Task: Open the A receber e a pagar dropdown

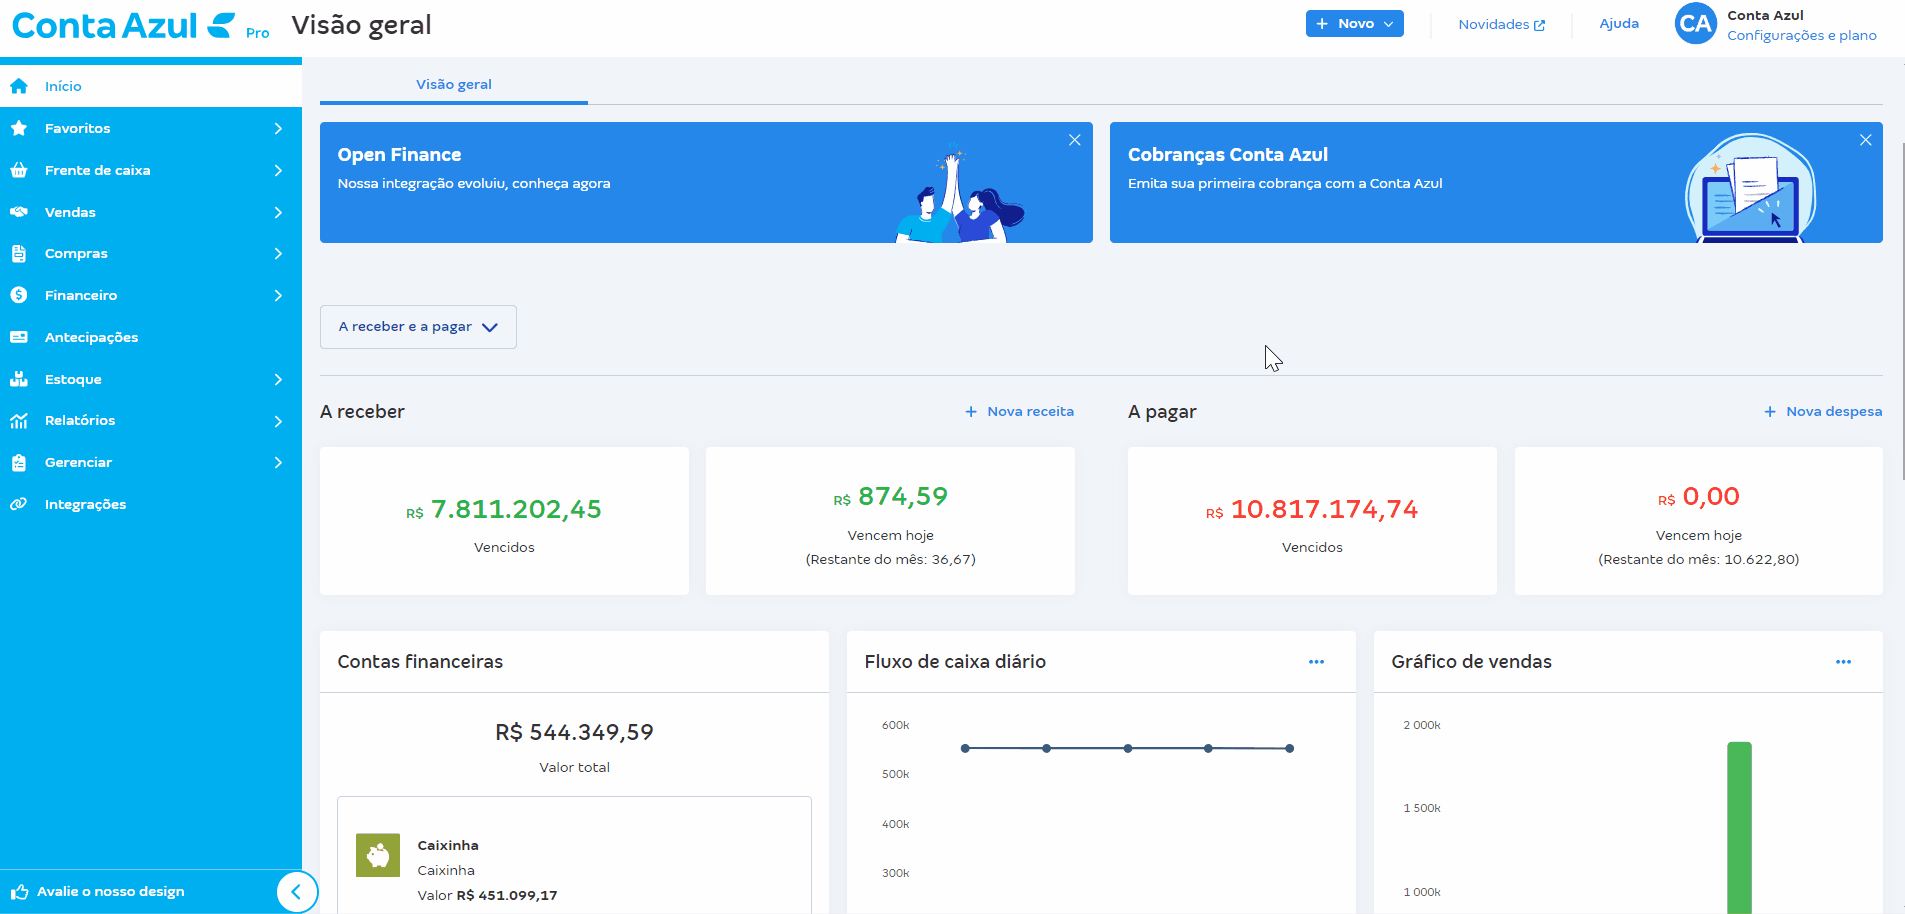Action: pos(418,327)
